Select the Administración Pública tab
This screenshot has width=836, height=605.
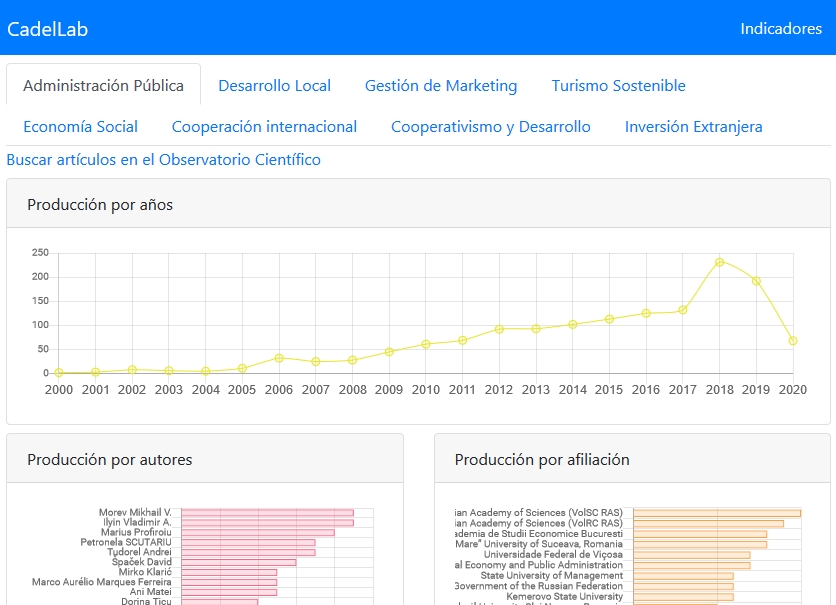point(103,86)
